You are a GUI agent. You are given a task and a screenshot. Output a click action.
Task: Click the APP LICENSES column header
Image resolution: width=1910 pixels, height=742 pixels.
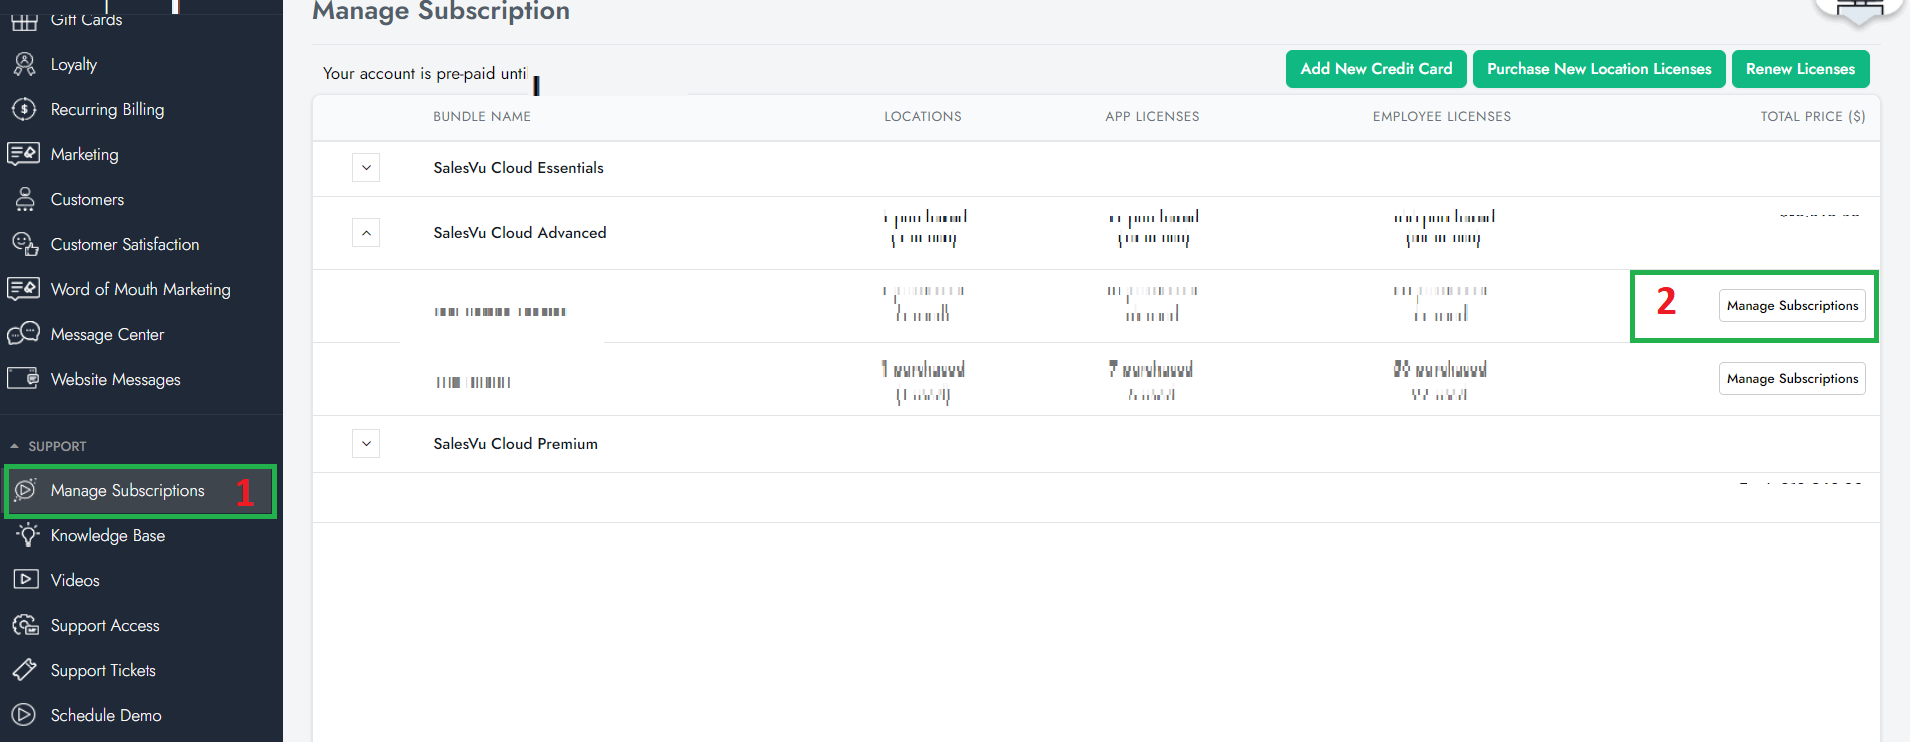point(1152,117)
